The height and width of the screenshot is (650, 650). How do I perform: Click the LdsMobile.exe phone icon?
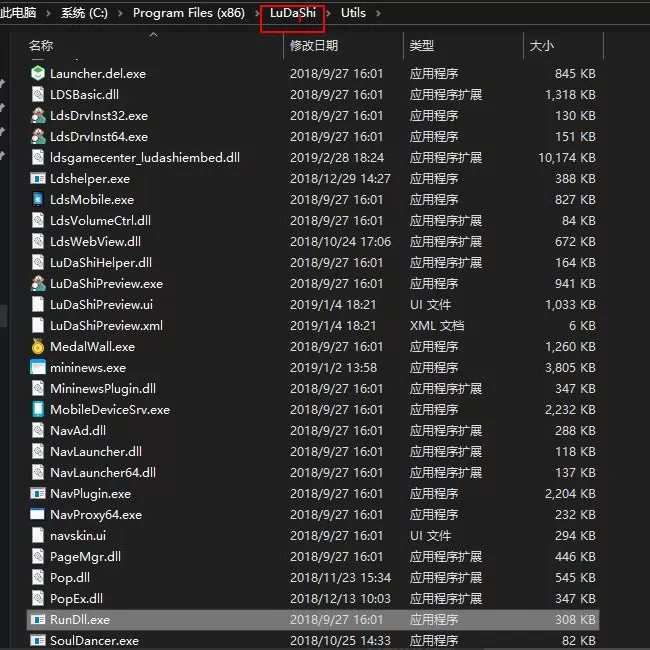pyautogui.click(x=38, y=199)
